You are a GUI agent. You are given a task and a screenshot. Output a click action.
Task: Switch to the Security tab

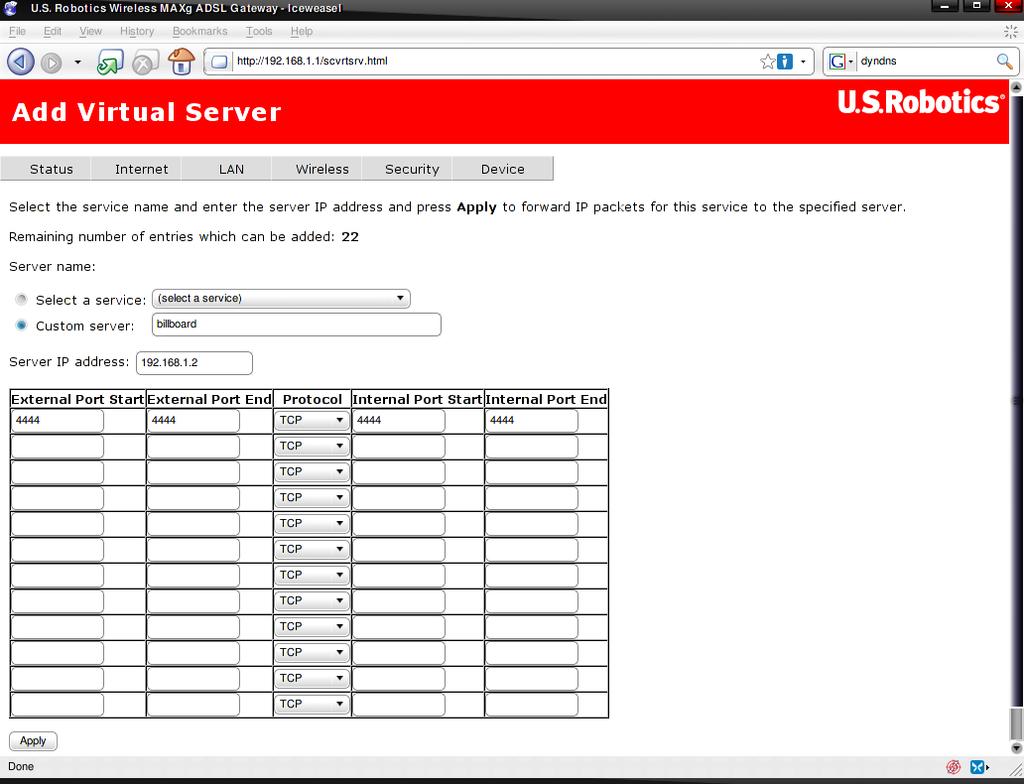406,169
